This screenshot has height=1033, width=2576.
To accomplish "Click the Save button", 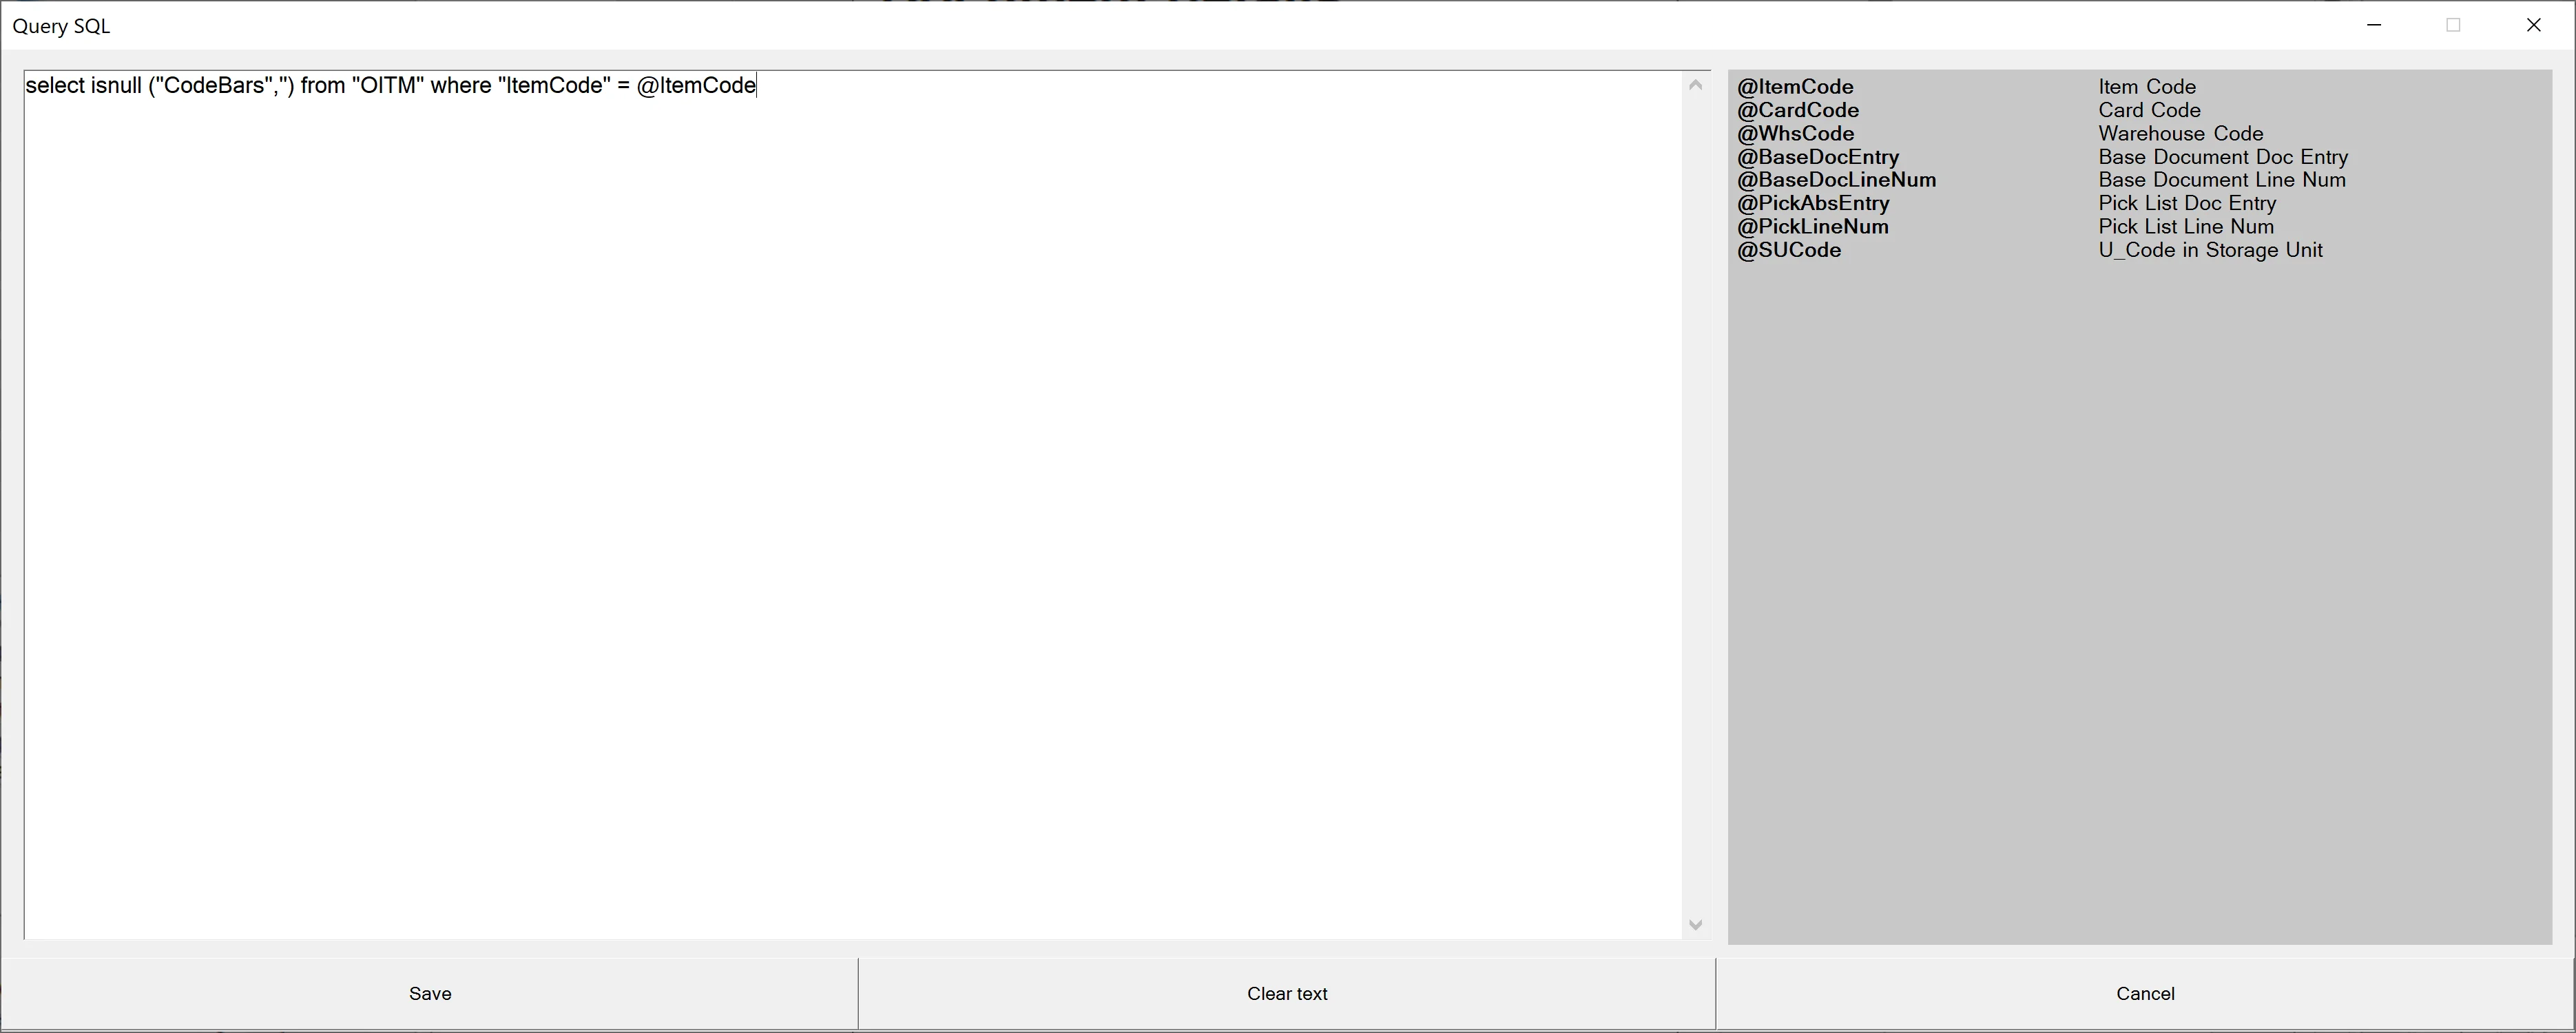I will (x=430, y=993).
